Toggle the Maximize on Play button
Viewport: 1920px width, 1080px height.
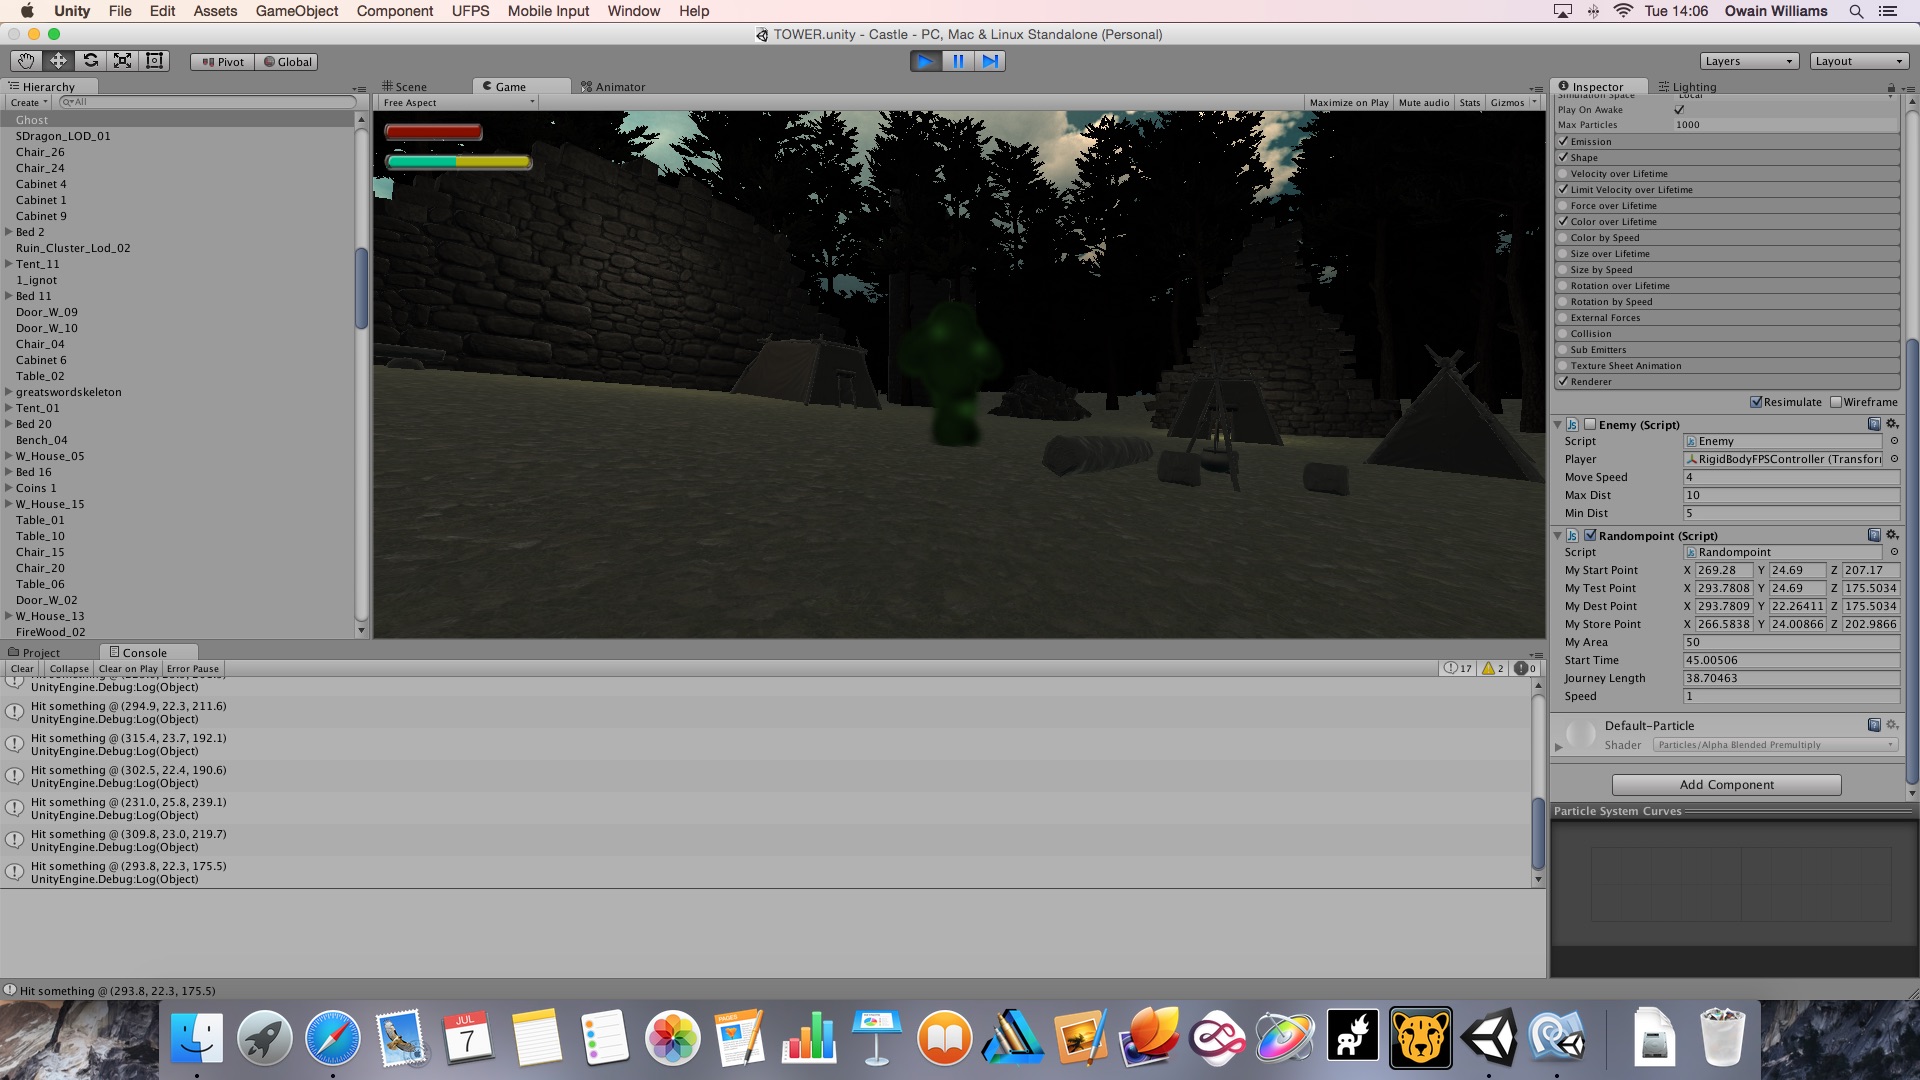coord(1348,103)
